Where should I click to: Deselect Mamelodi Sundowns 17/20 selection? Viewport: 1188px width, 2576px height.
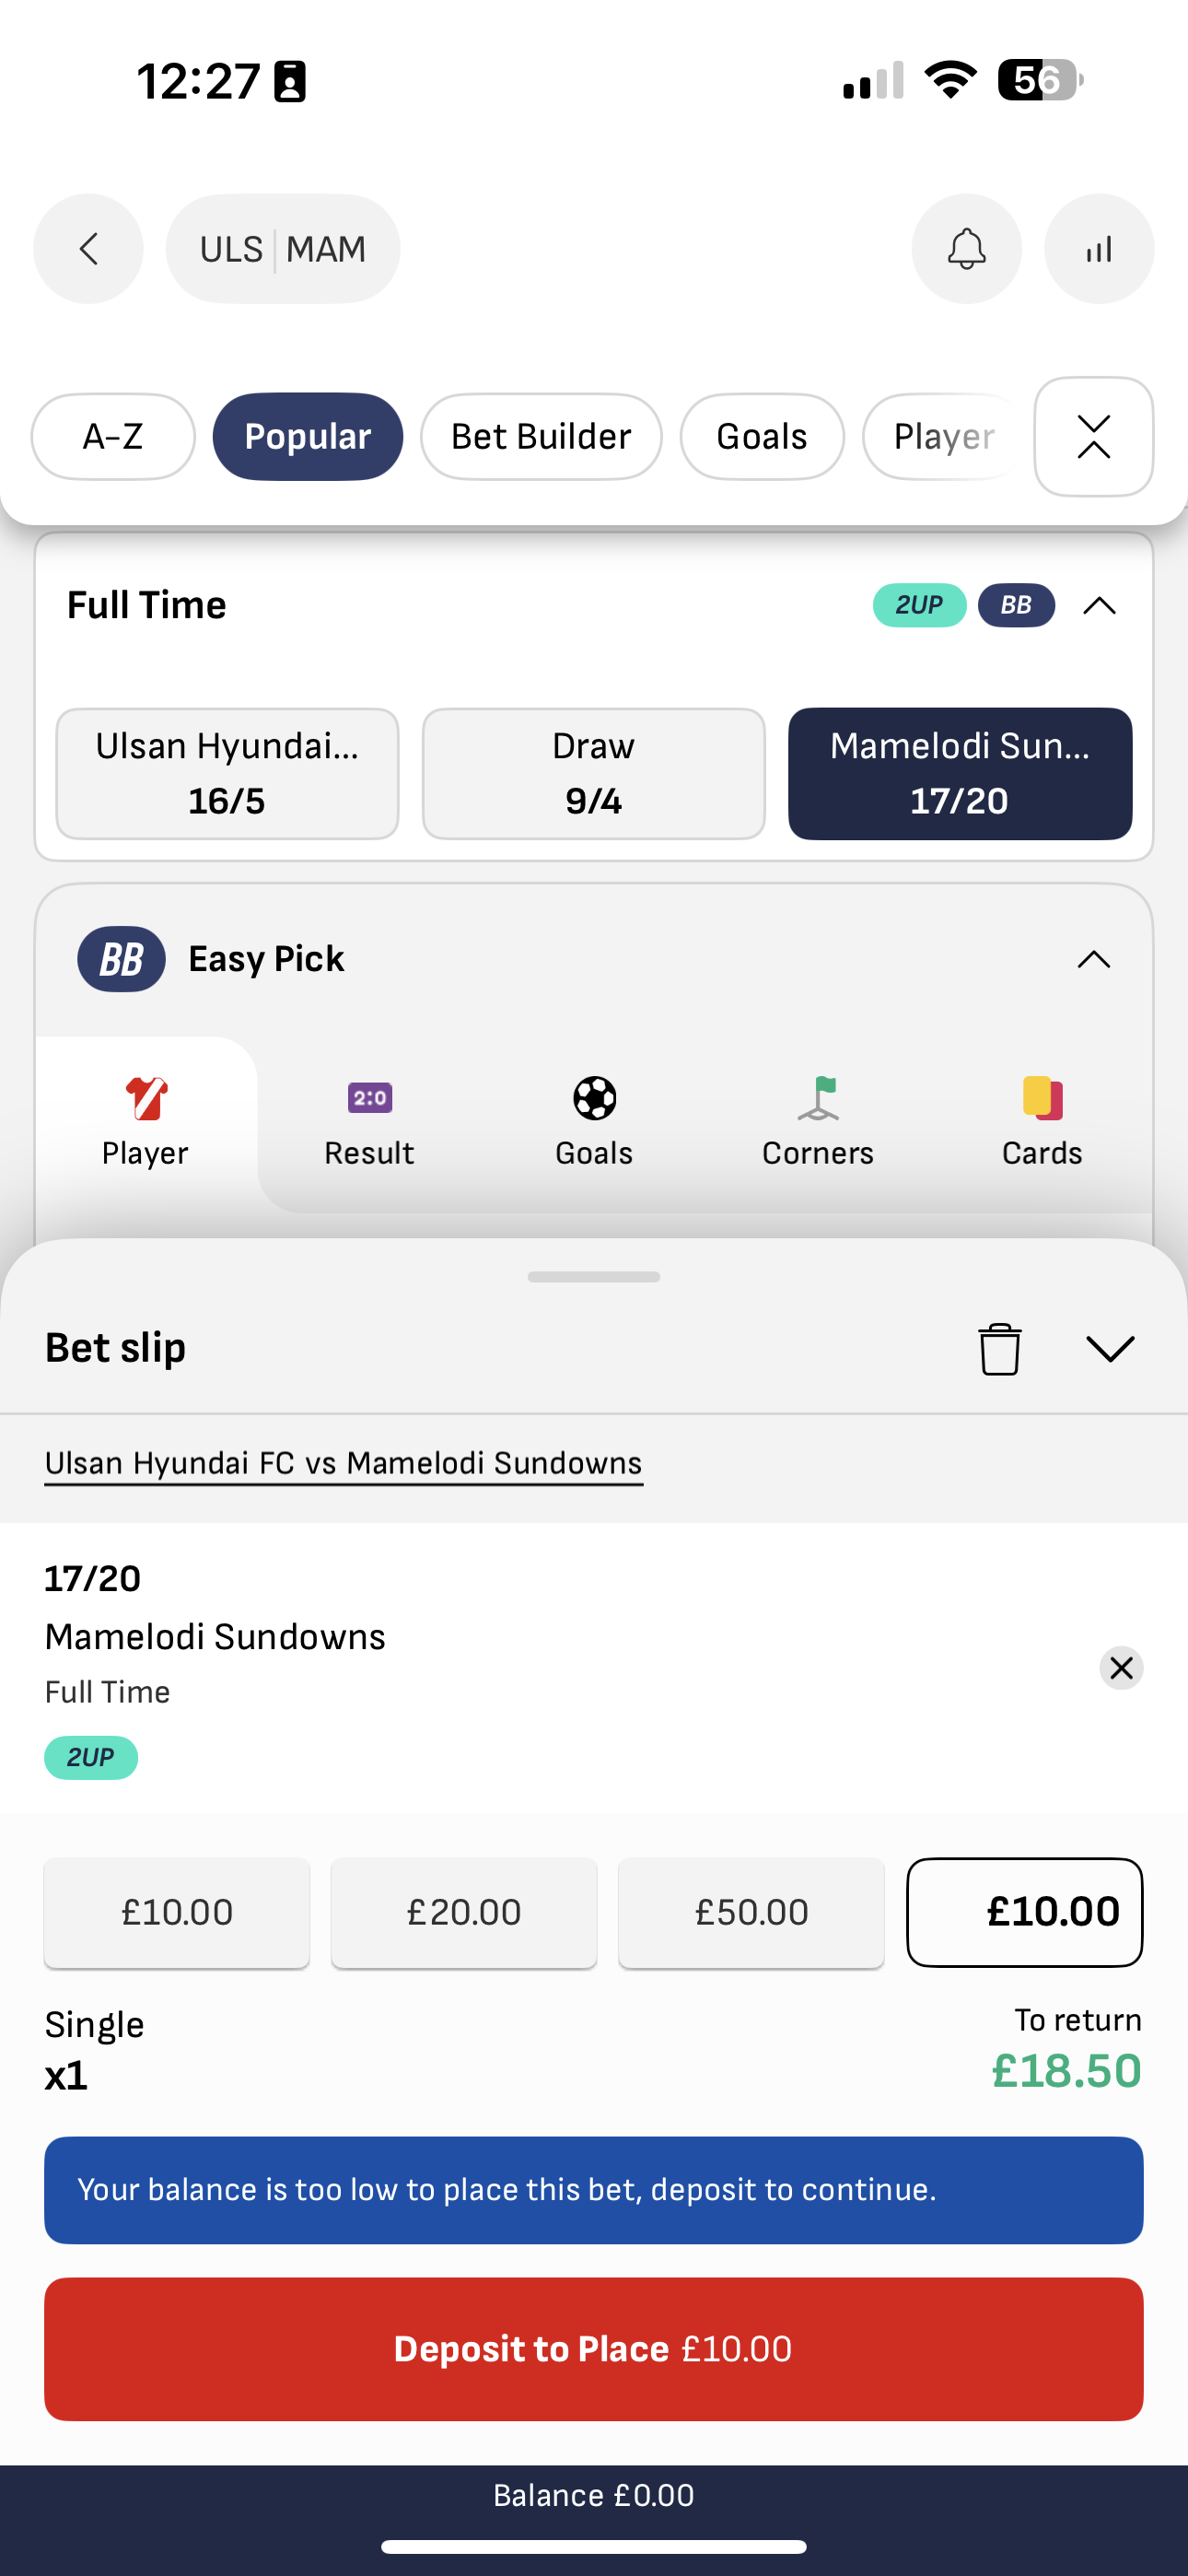[1120, 1667]
